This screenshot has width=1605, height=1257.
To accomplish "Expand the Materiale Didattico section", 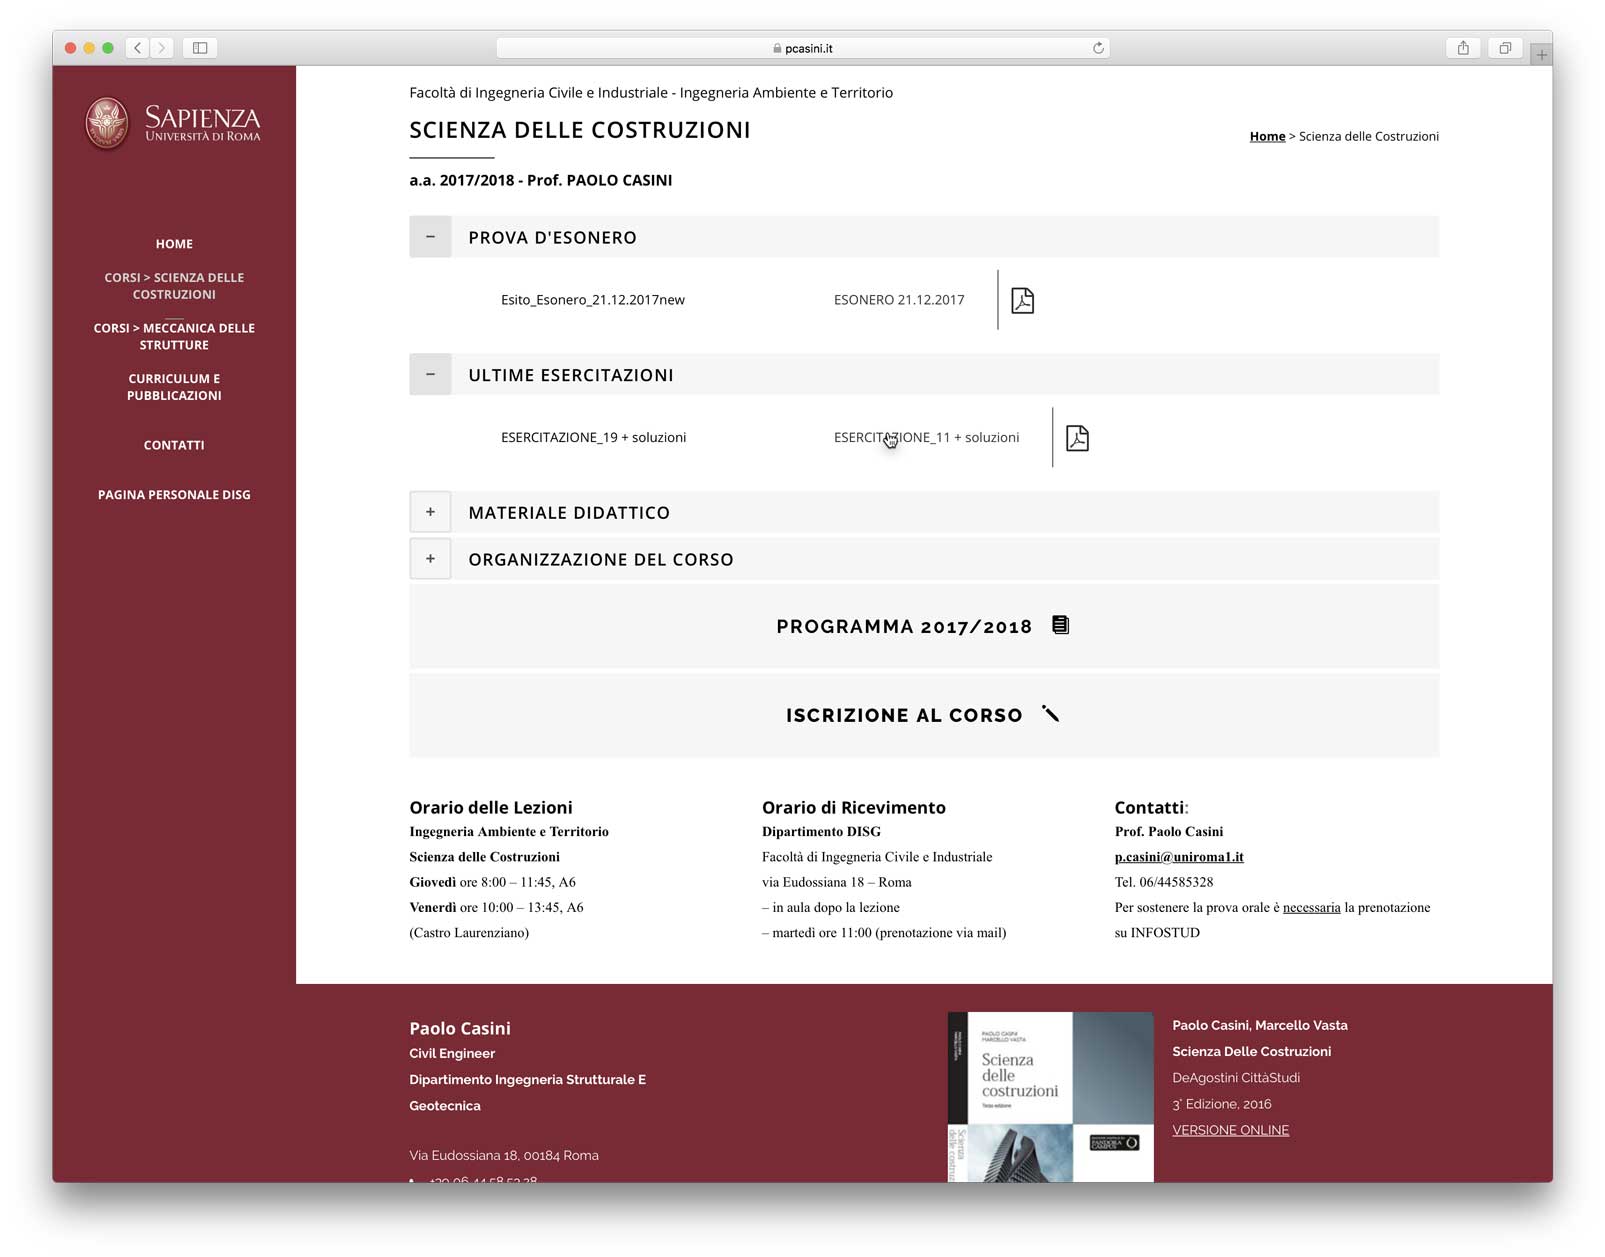I will pos(430,512).
